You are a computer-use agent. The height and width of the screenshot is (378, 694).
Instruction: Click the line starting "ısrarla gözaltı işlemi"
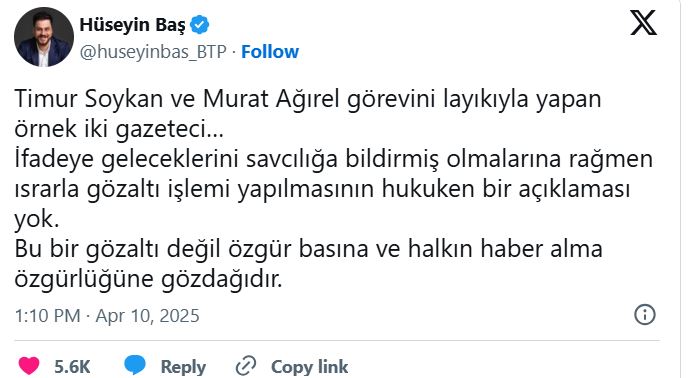322,189
